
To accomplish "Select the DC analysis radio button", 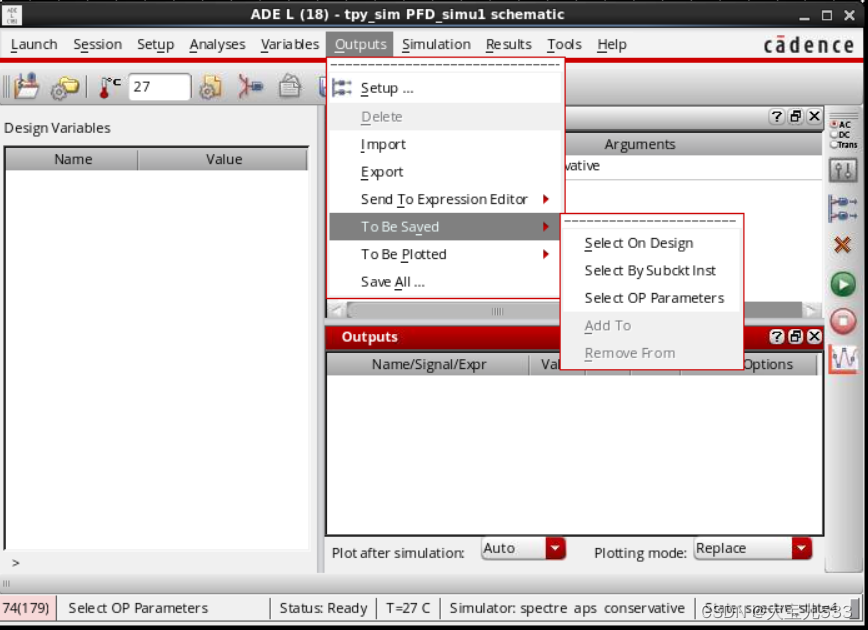I will [x=835, y=134].
